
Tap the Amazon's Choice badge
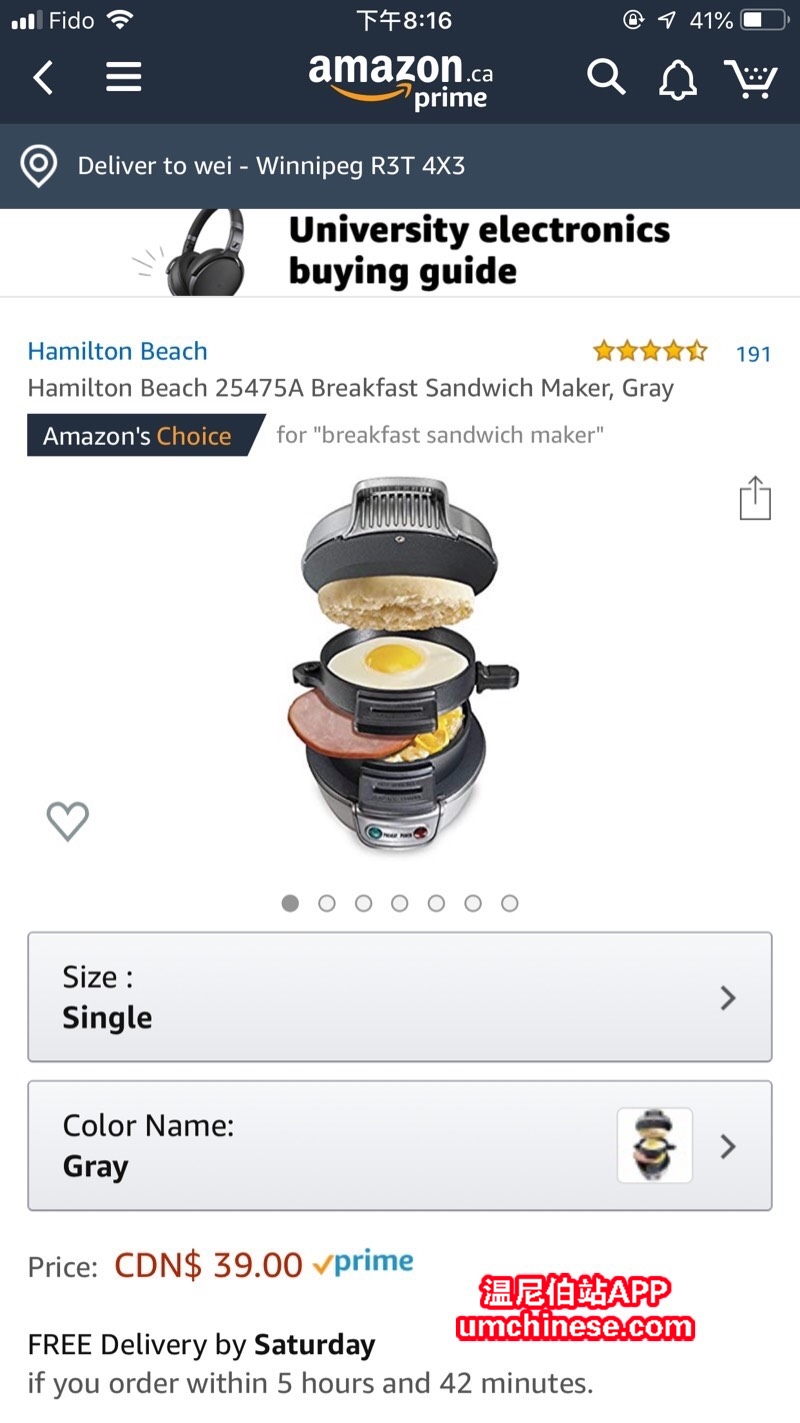coord(146,436)
